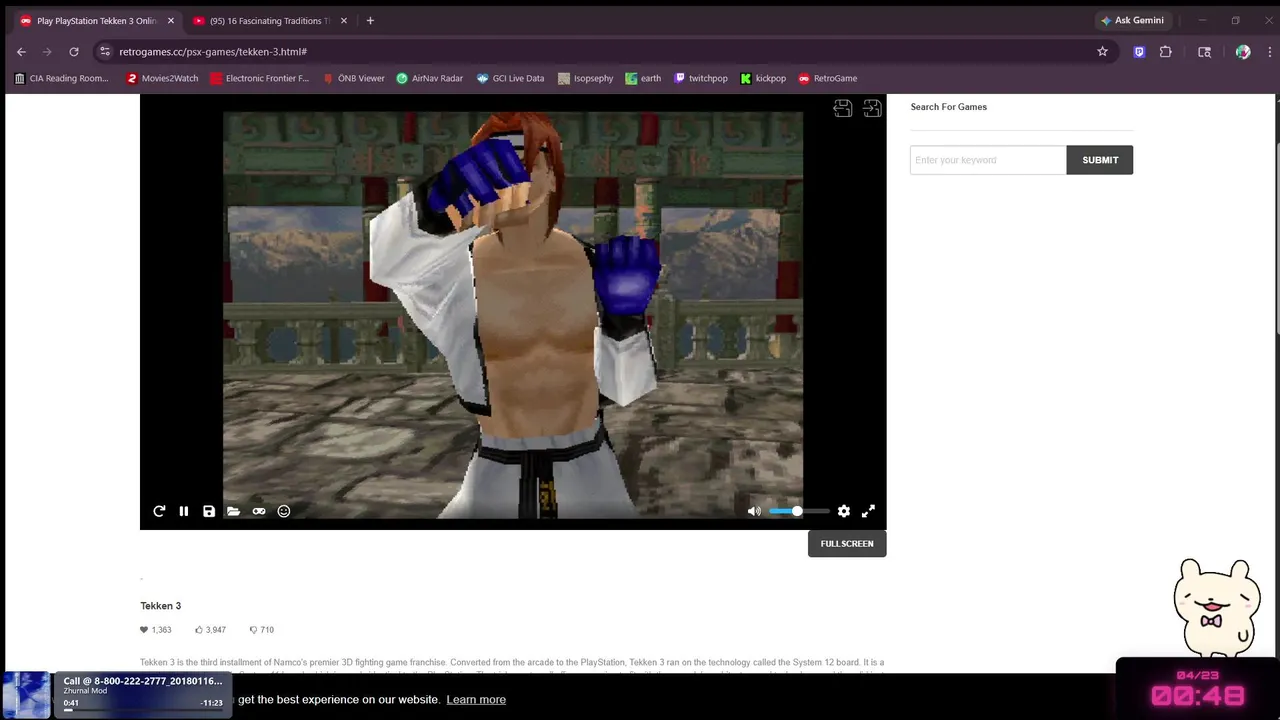This screenshot has width=1280, height=720.
Task: Open twitchpop bookmark
Action: click(x=700, y=78)
